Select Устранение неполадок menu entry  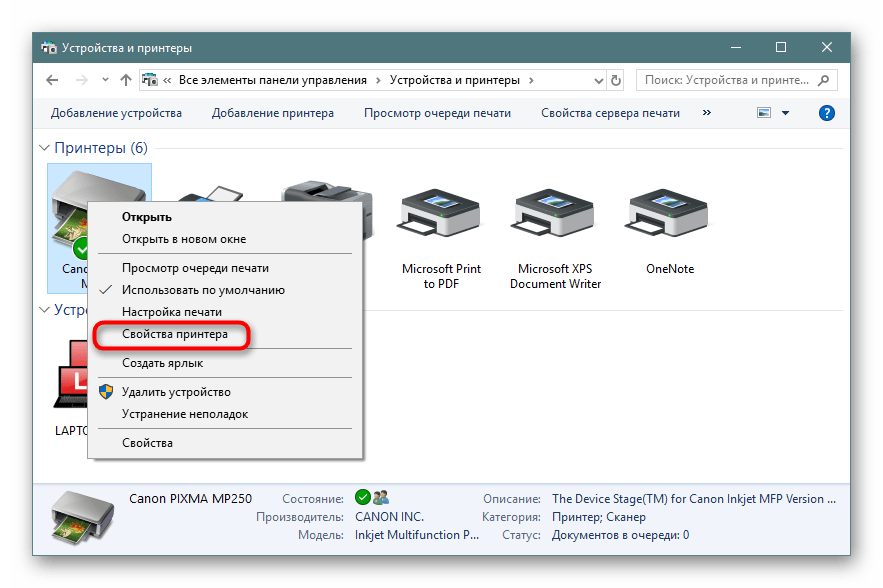[x=225, y=414]
